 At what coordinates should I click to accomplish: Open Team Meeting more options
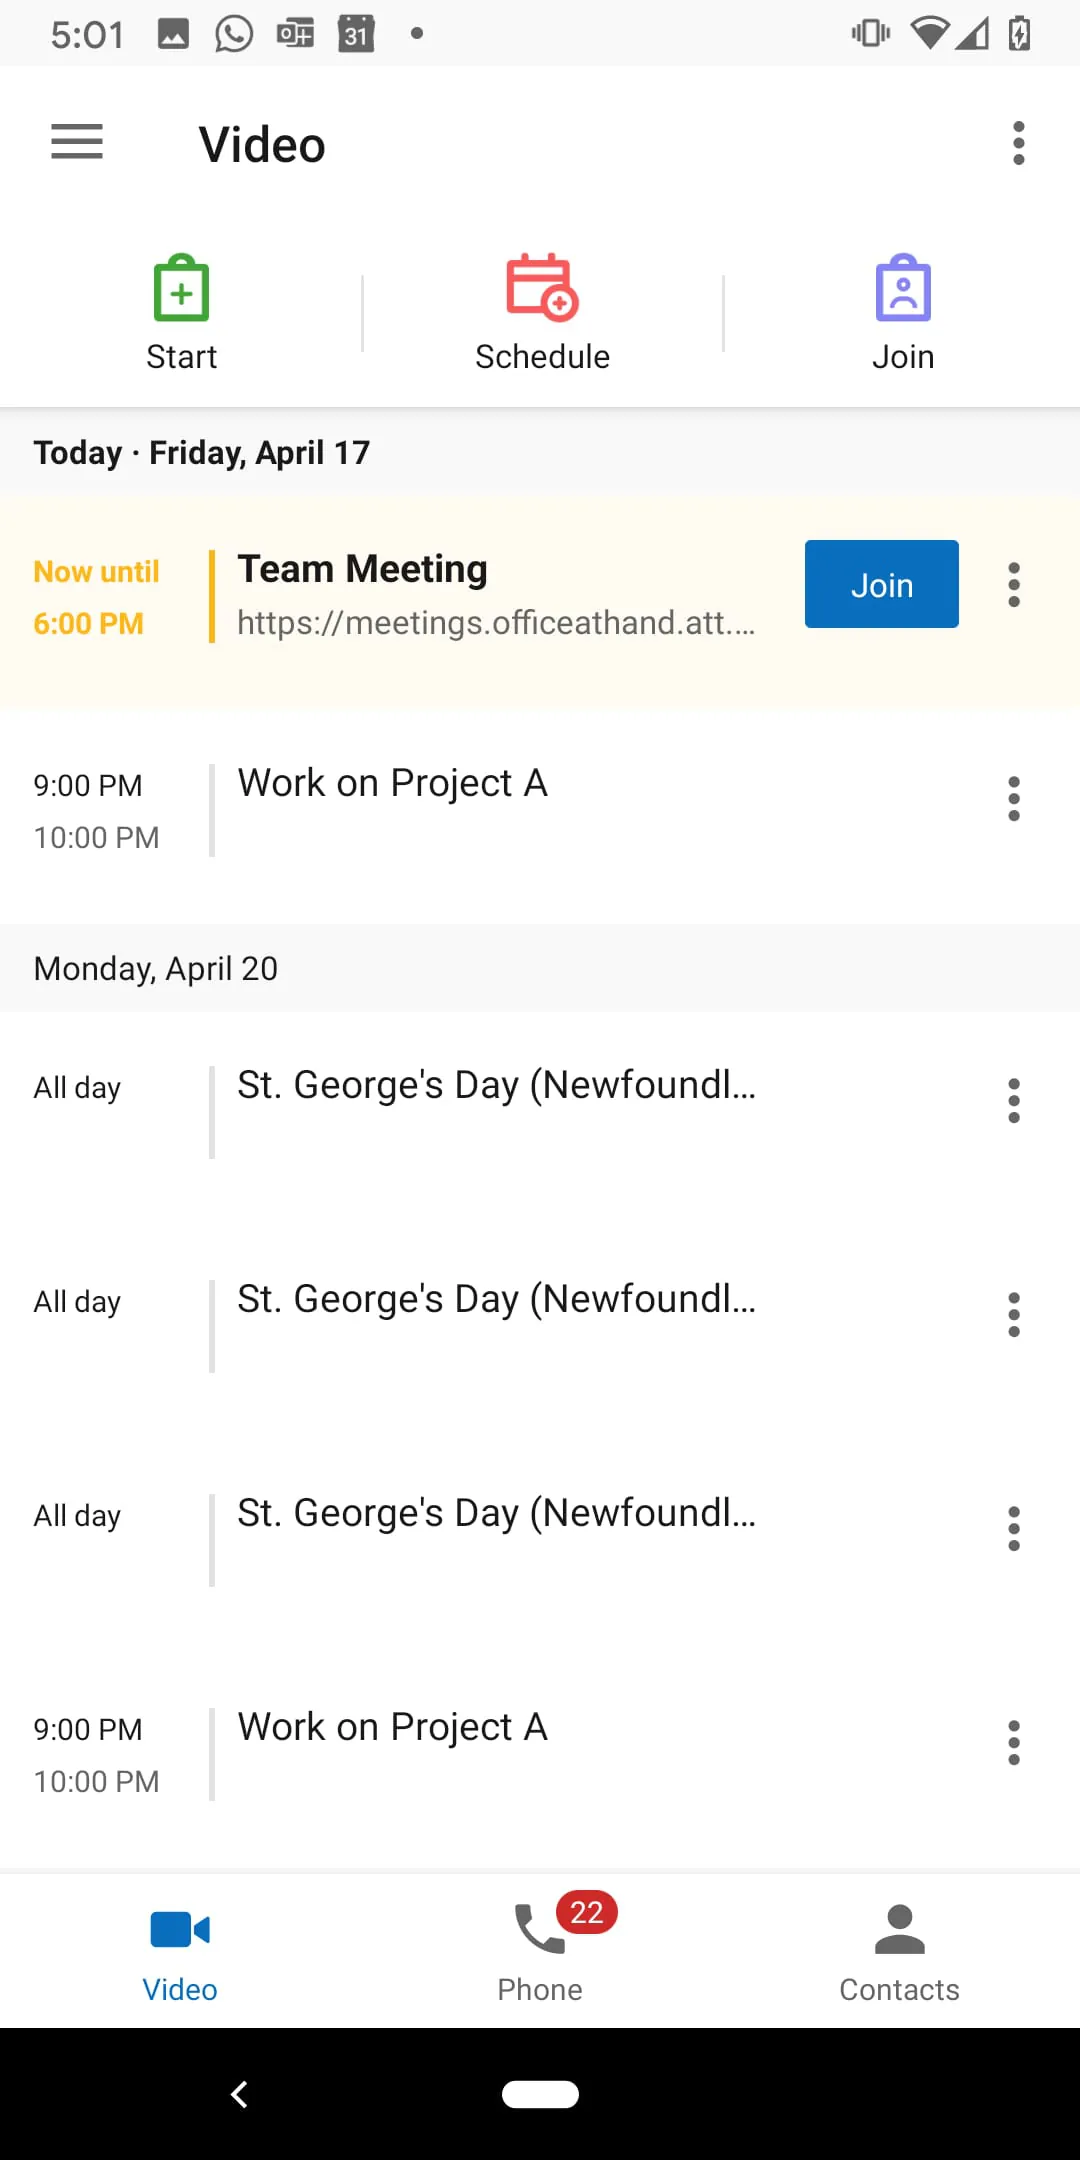point(1014,585)
